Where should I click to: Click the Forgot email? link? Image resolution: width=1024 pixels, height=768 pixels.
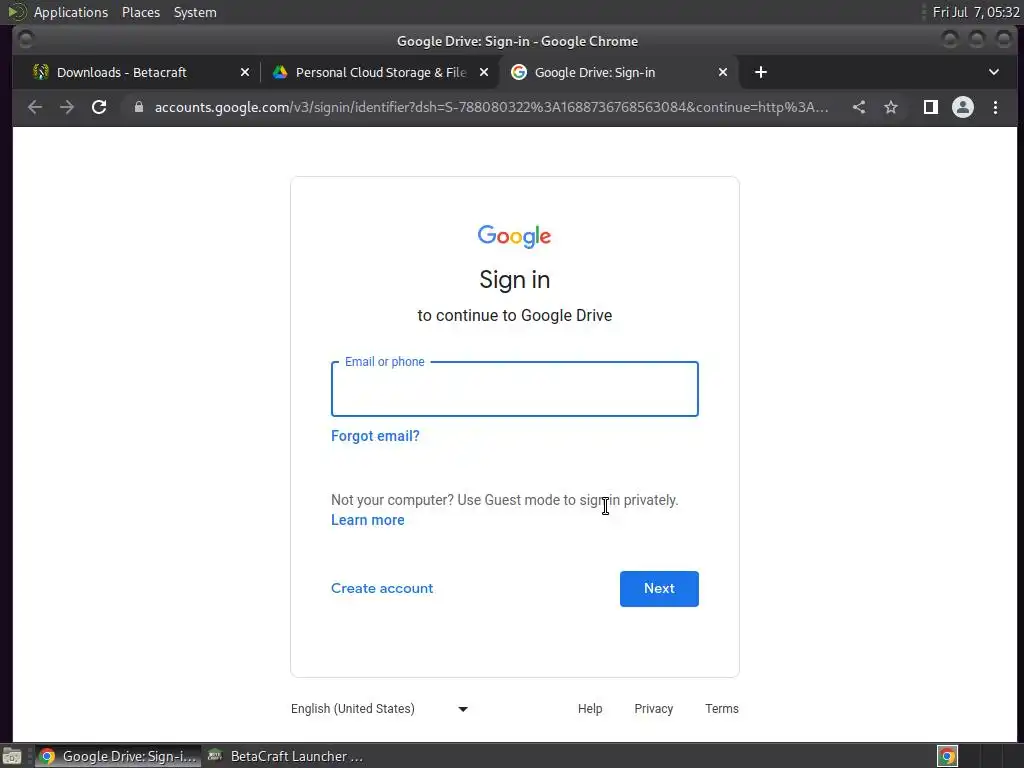pyautogui.click(x=376, y=436)
